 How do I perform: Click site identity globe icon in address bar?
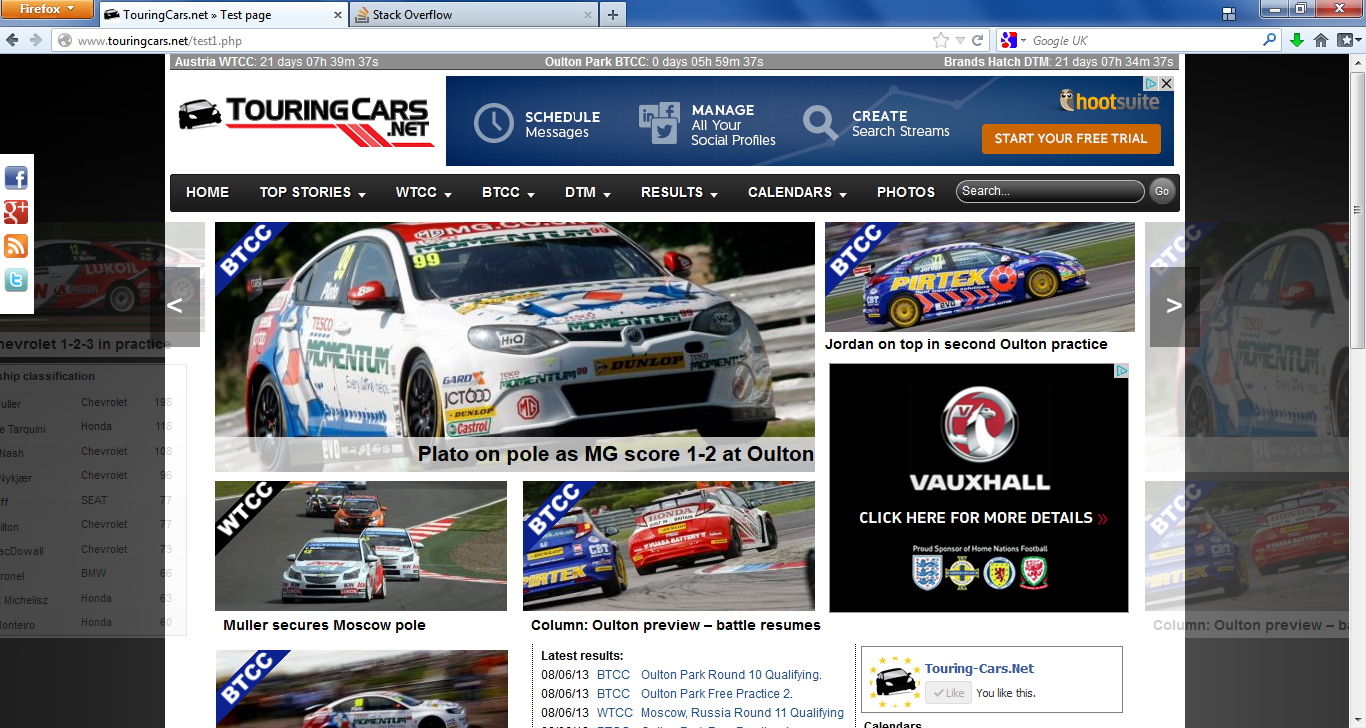pyautogui.click(x=65, y=40)
